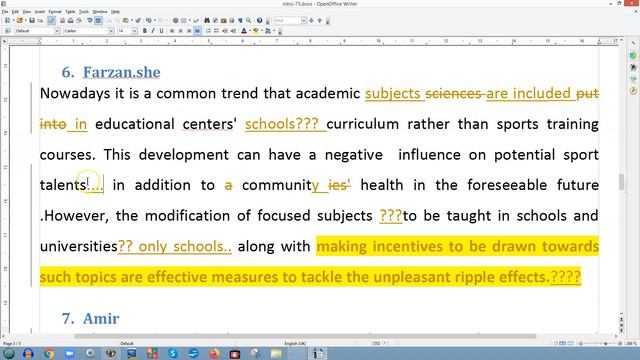Click the Cut icon
This screenshot has height=360, width=640.
[109, 20]
